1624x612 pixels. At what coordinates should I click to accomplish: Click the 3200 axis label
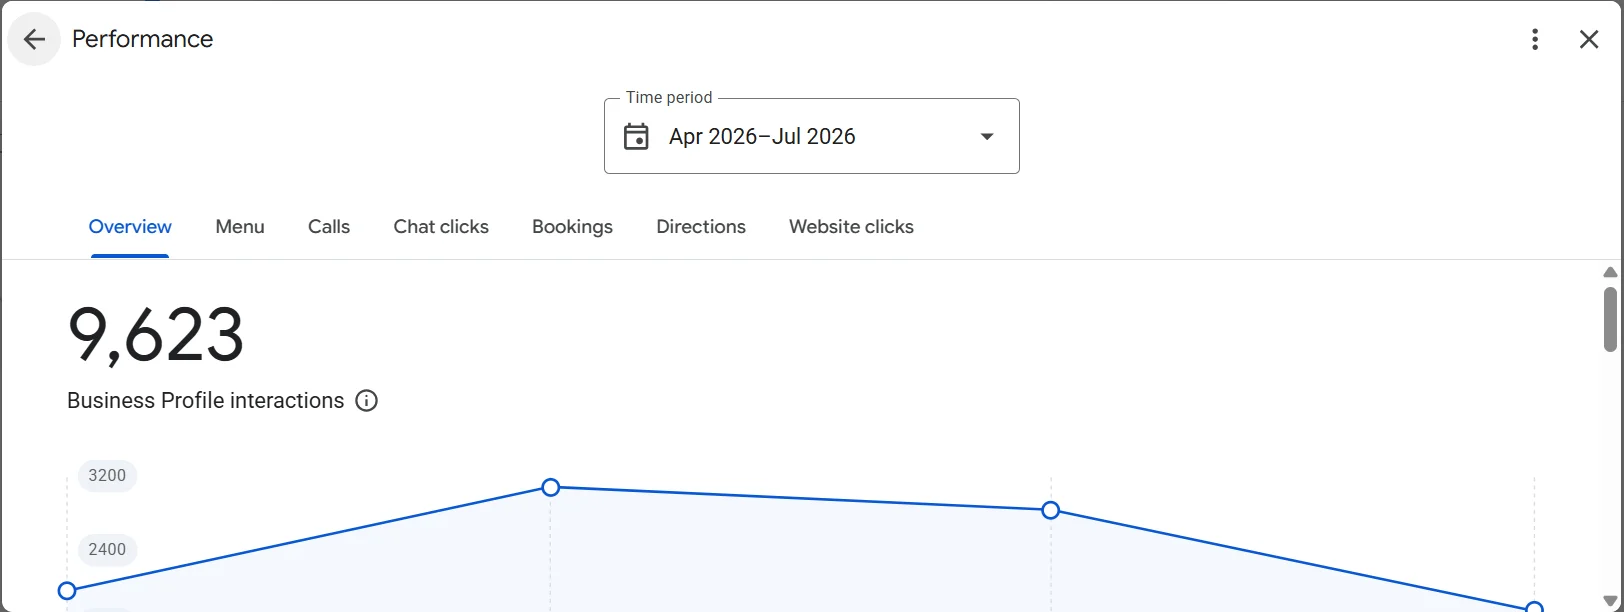coord(107,475)
